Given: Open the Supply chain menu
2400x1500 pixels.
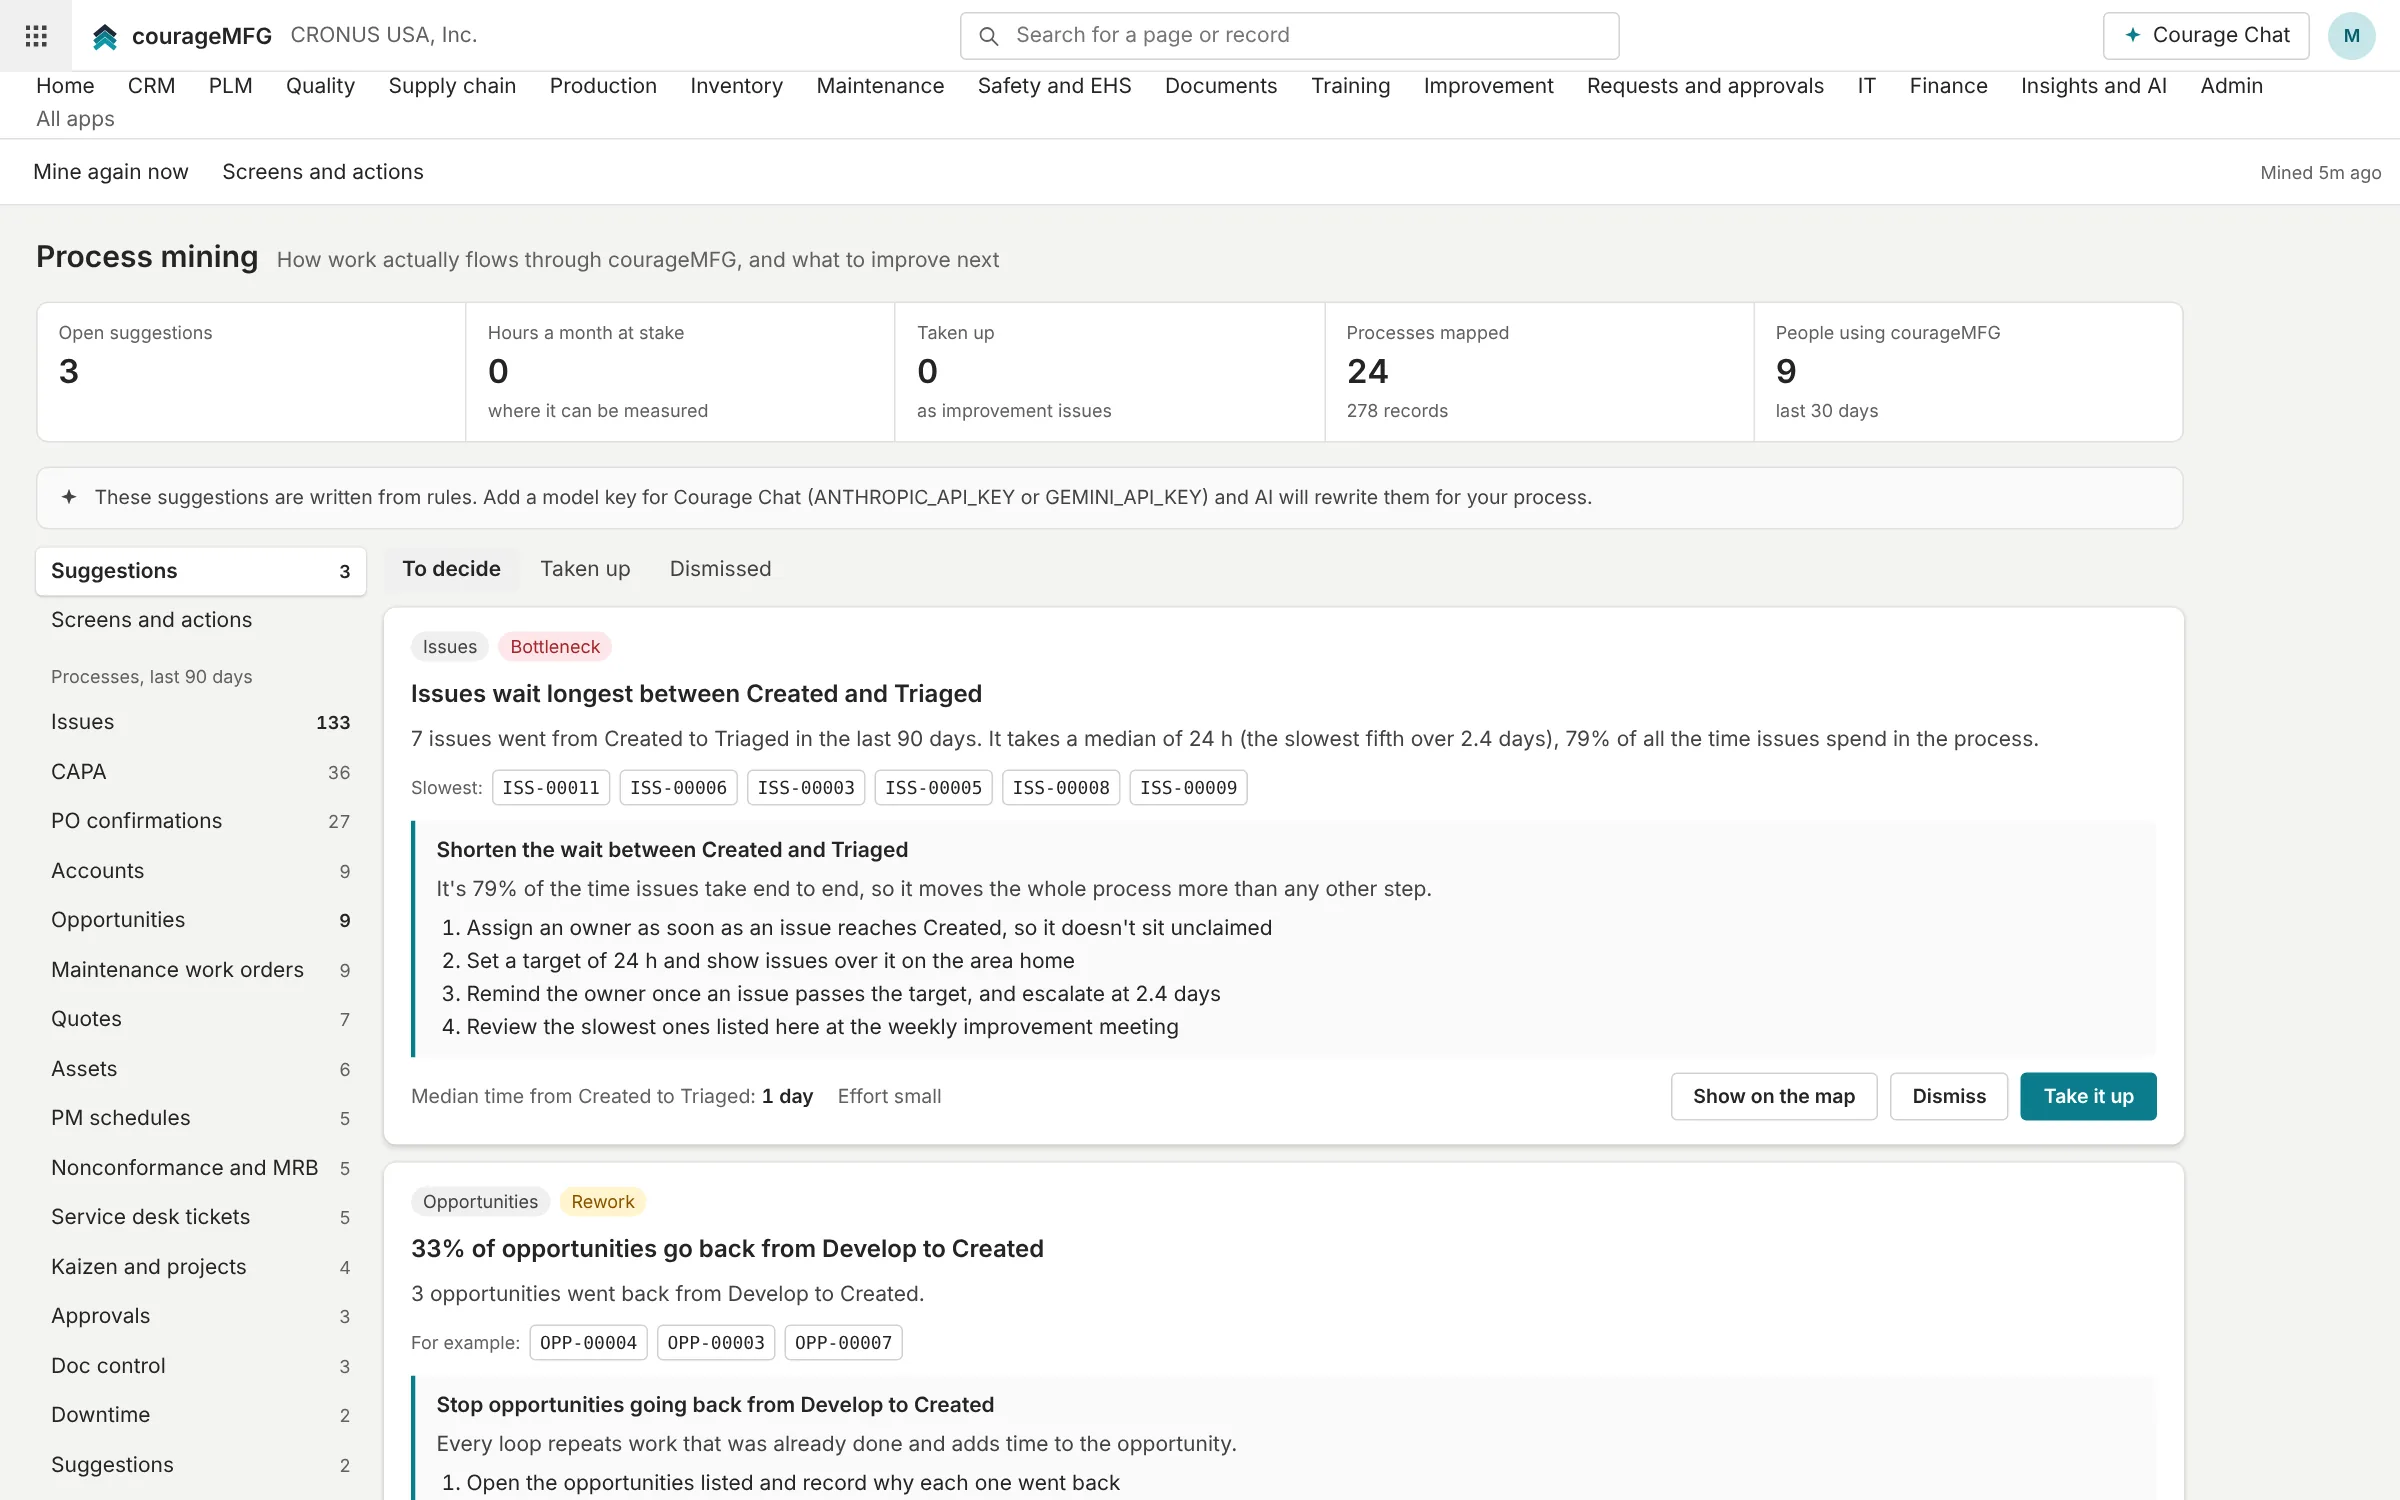Looking at the screenshot, I should coord(452,86).
